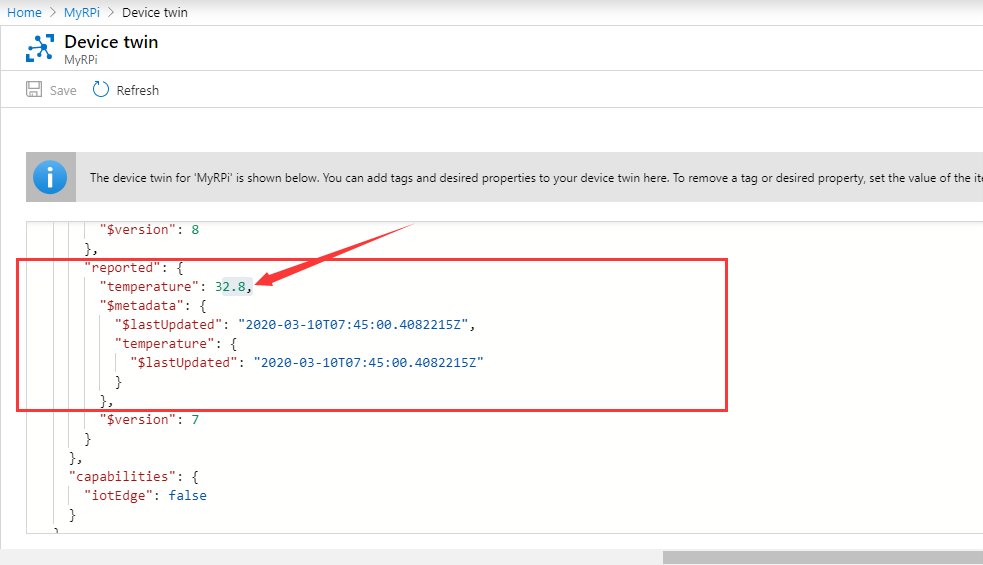This screenshot has height=565, width=983.
Task: Click the "$version": 7 value
Action: [x=195, y=420]
